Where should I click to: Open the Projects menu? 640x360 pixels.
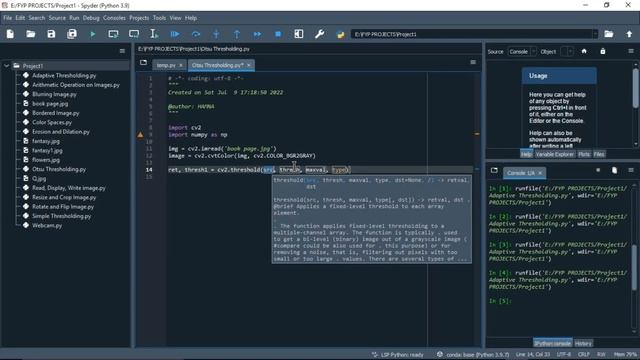[x=139, y=18]
